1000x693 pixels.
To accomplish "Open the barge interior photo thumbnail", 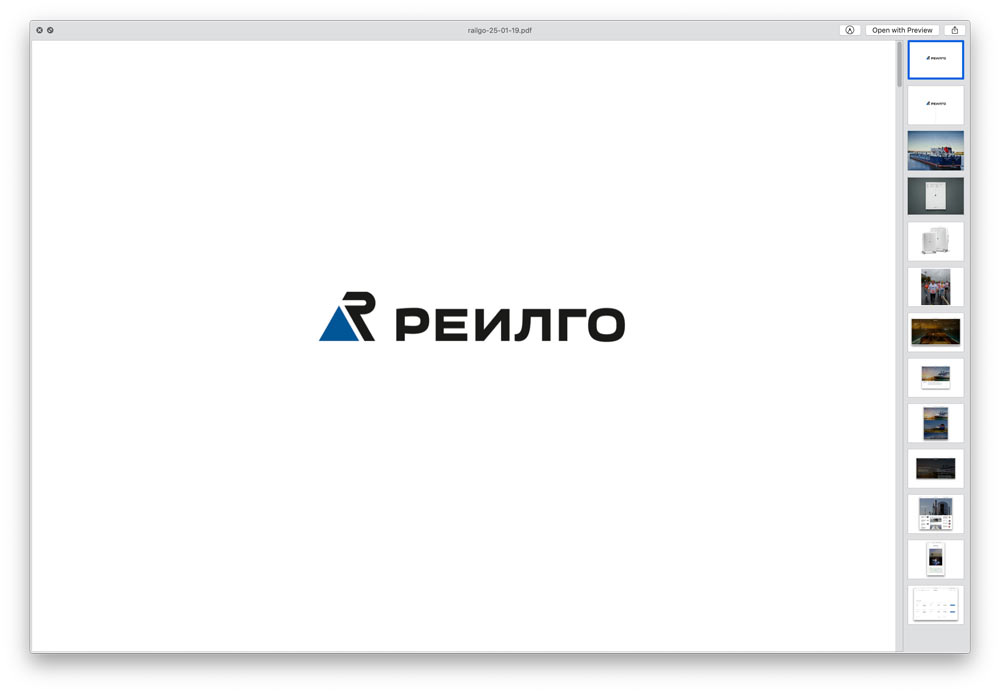I will [934, 332].
